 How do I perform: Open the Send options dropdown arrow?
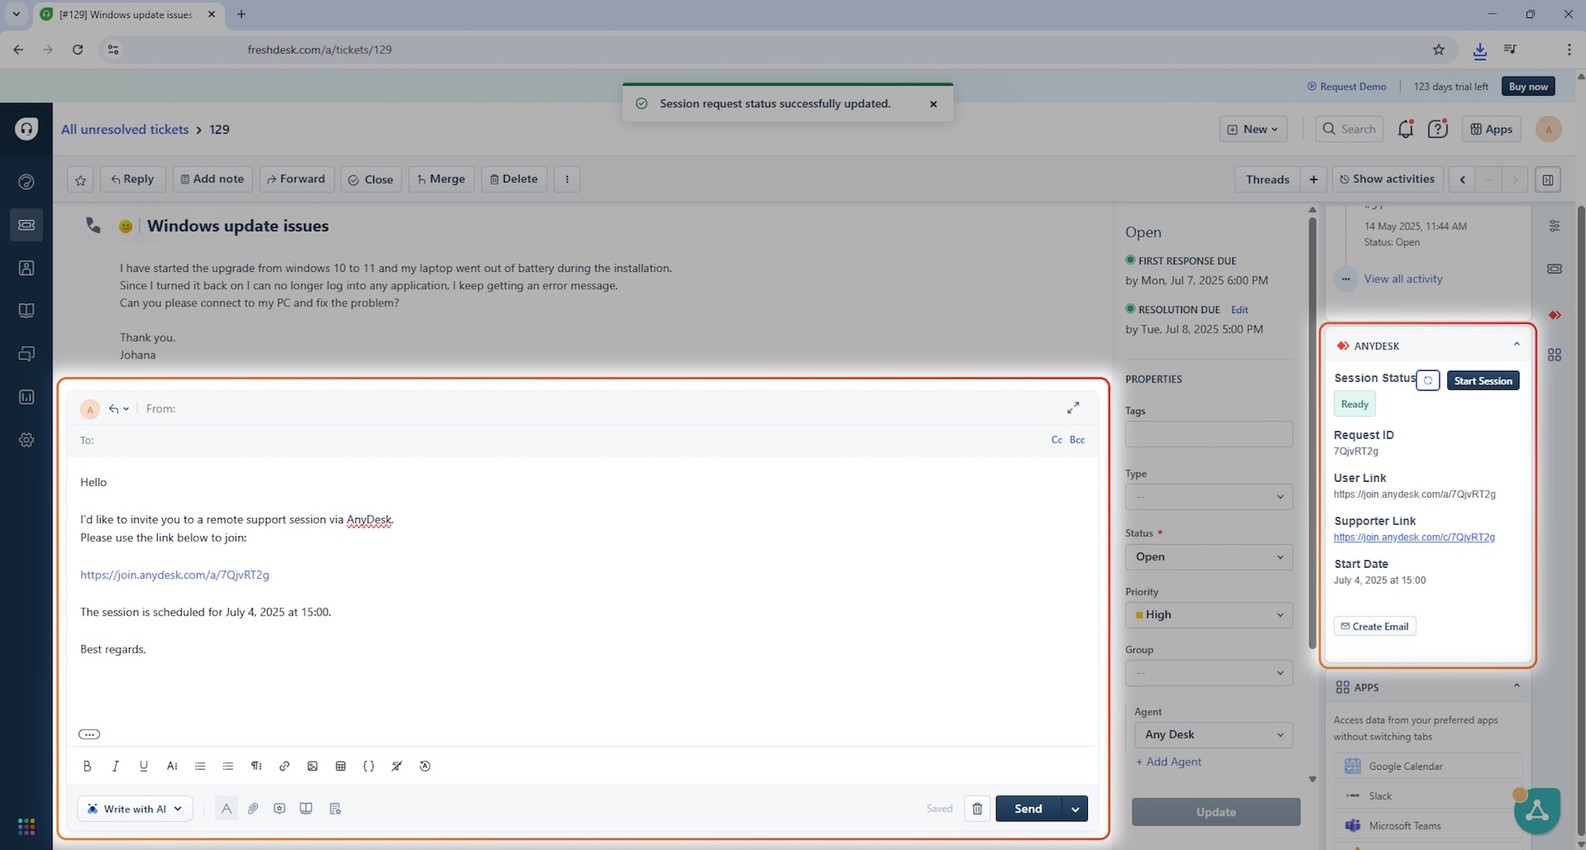(x=1075, y=808)
